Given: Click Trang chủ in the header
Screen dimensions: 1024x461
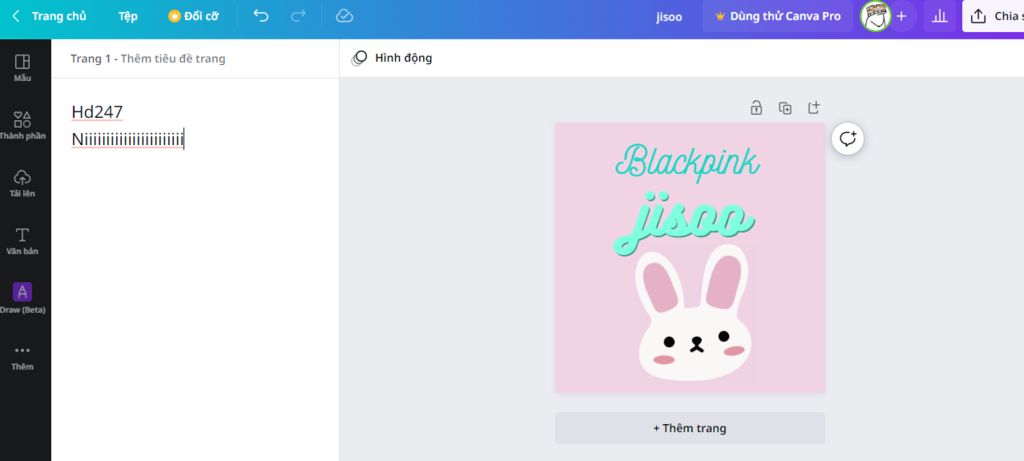Looking at the screenshot, I should click(x=59, y=16).
